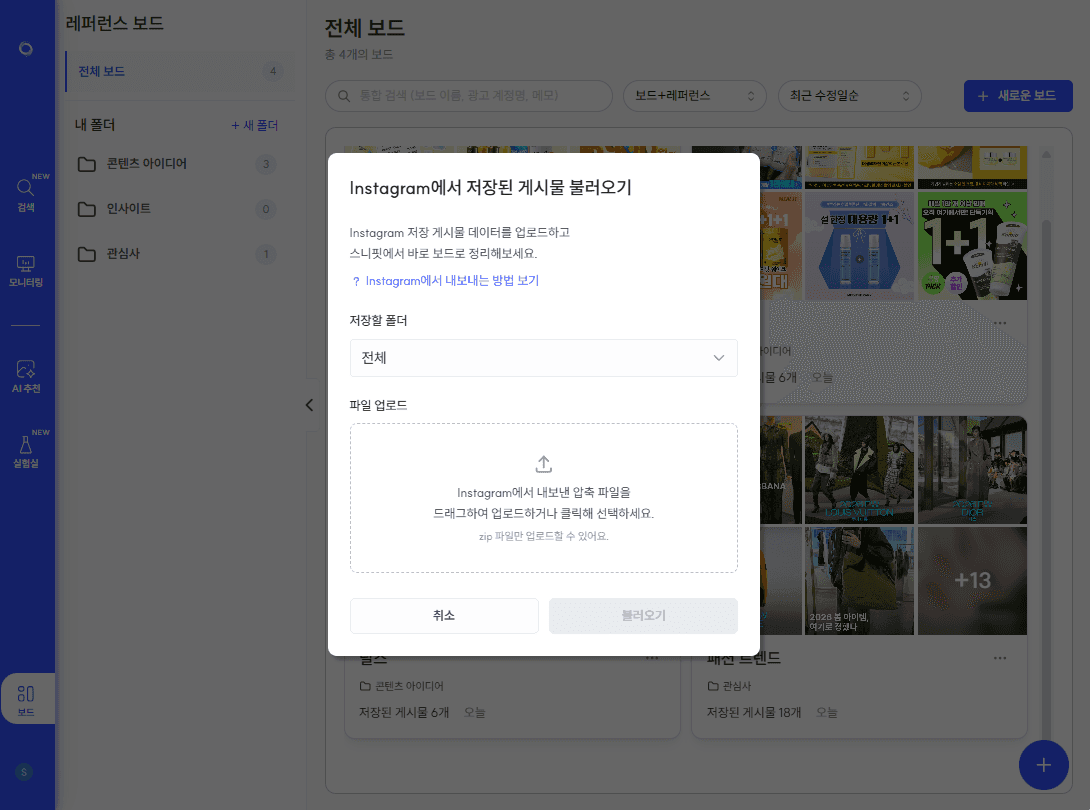Click the 패션 트렌드 board title
The image size is (1090, 810).
point(744,658)
